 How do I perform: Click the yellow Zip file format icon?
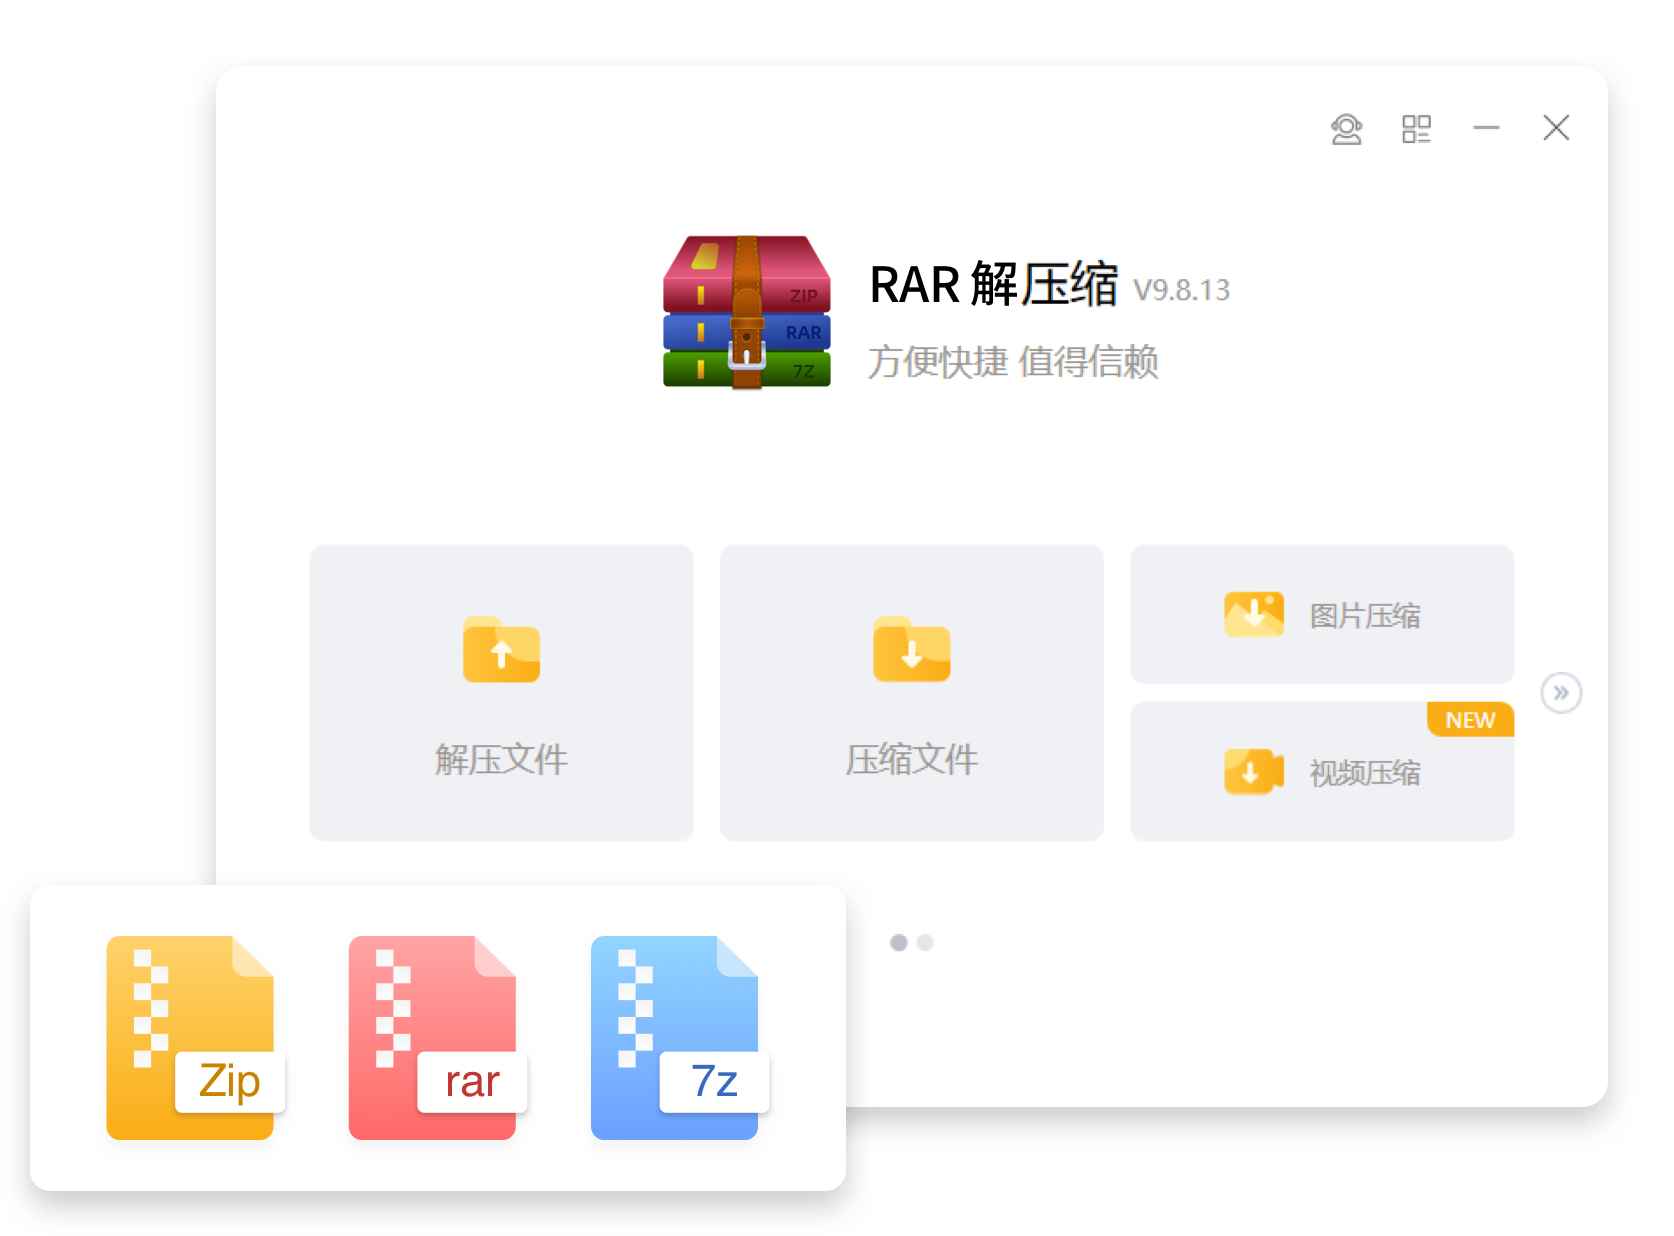point(190,1035)
